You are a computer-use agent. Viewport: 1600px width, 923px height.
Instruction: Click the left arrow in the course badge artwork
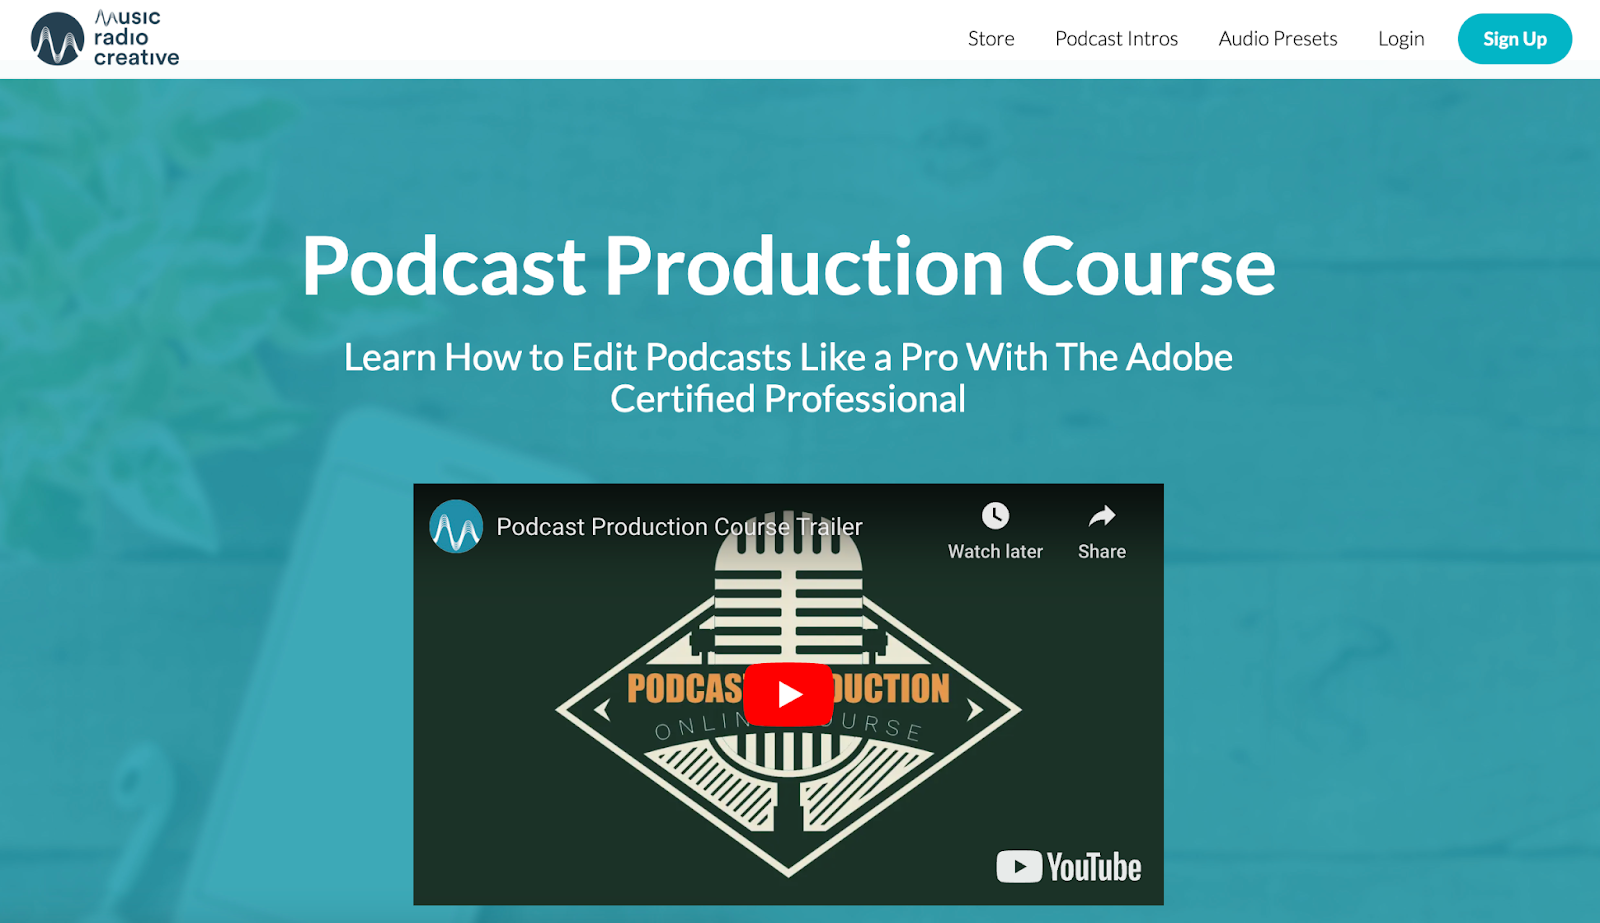601,710
